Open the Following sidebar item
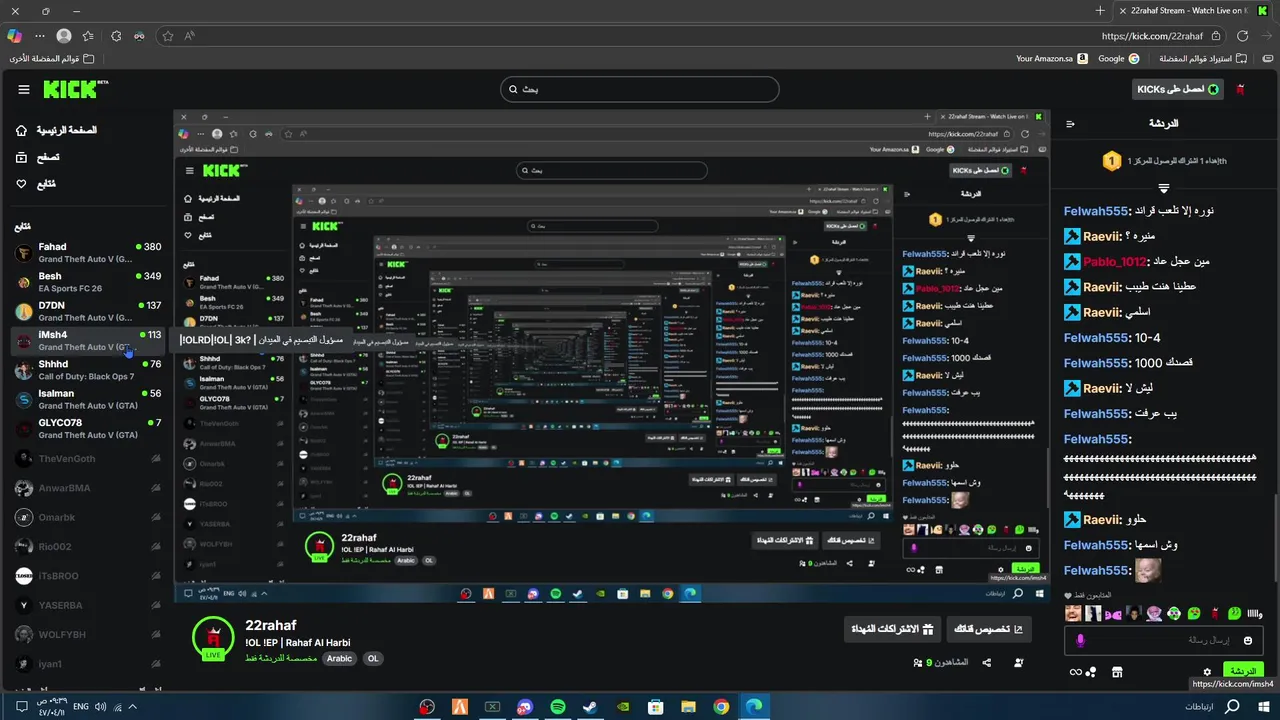The image size is (1280, 720). tap(36, 184)
